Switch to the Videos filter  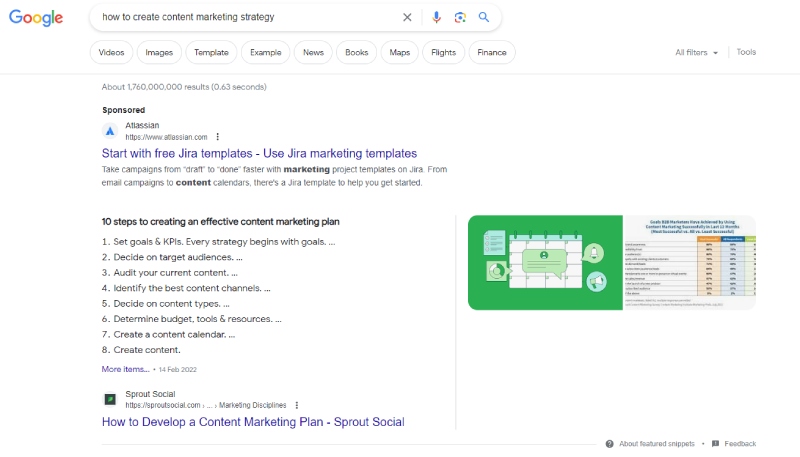point(111,53)
